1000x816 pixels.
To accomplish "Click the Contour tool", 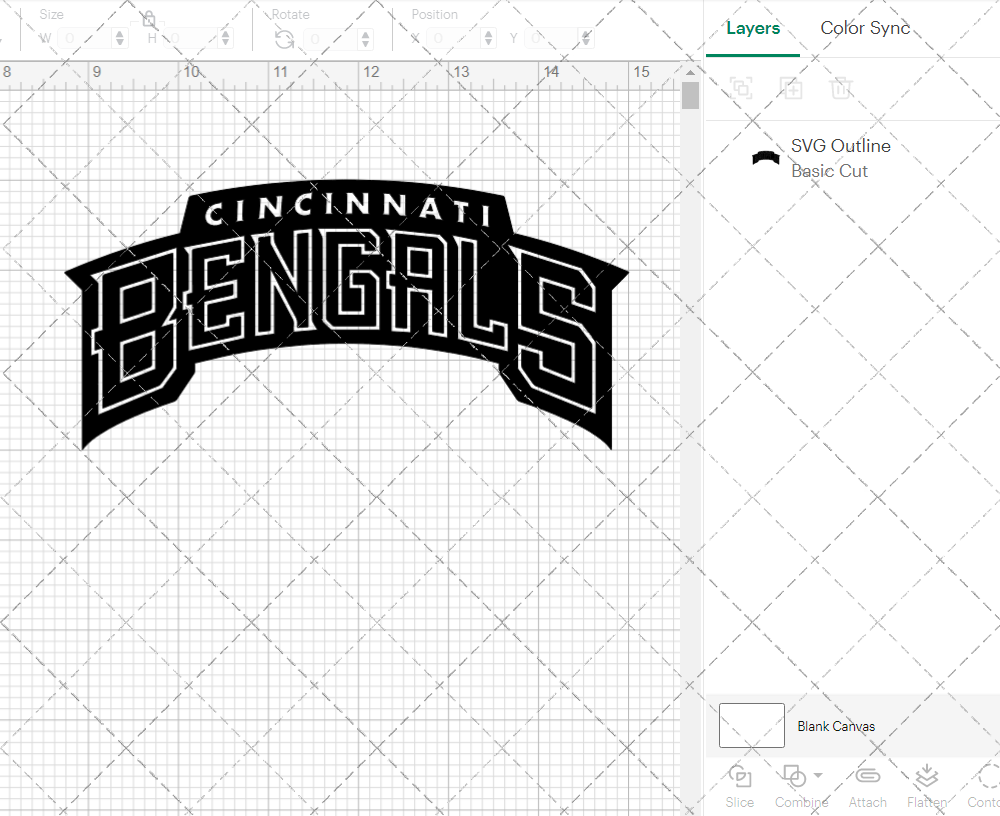I will click(x=984, y=787).
